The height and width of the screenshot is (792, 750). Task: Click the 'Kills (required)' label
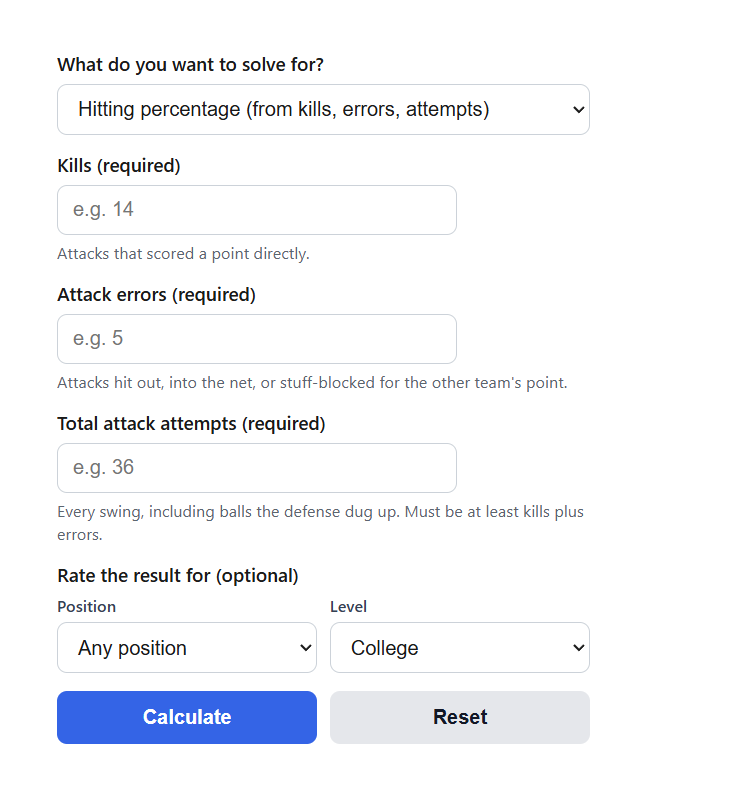click(x=119, y=166)
